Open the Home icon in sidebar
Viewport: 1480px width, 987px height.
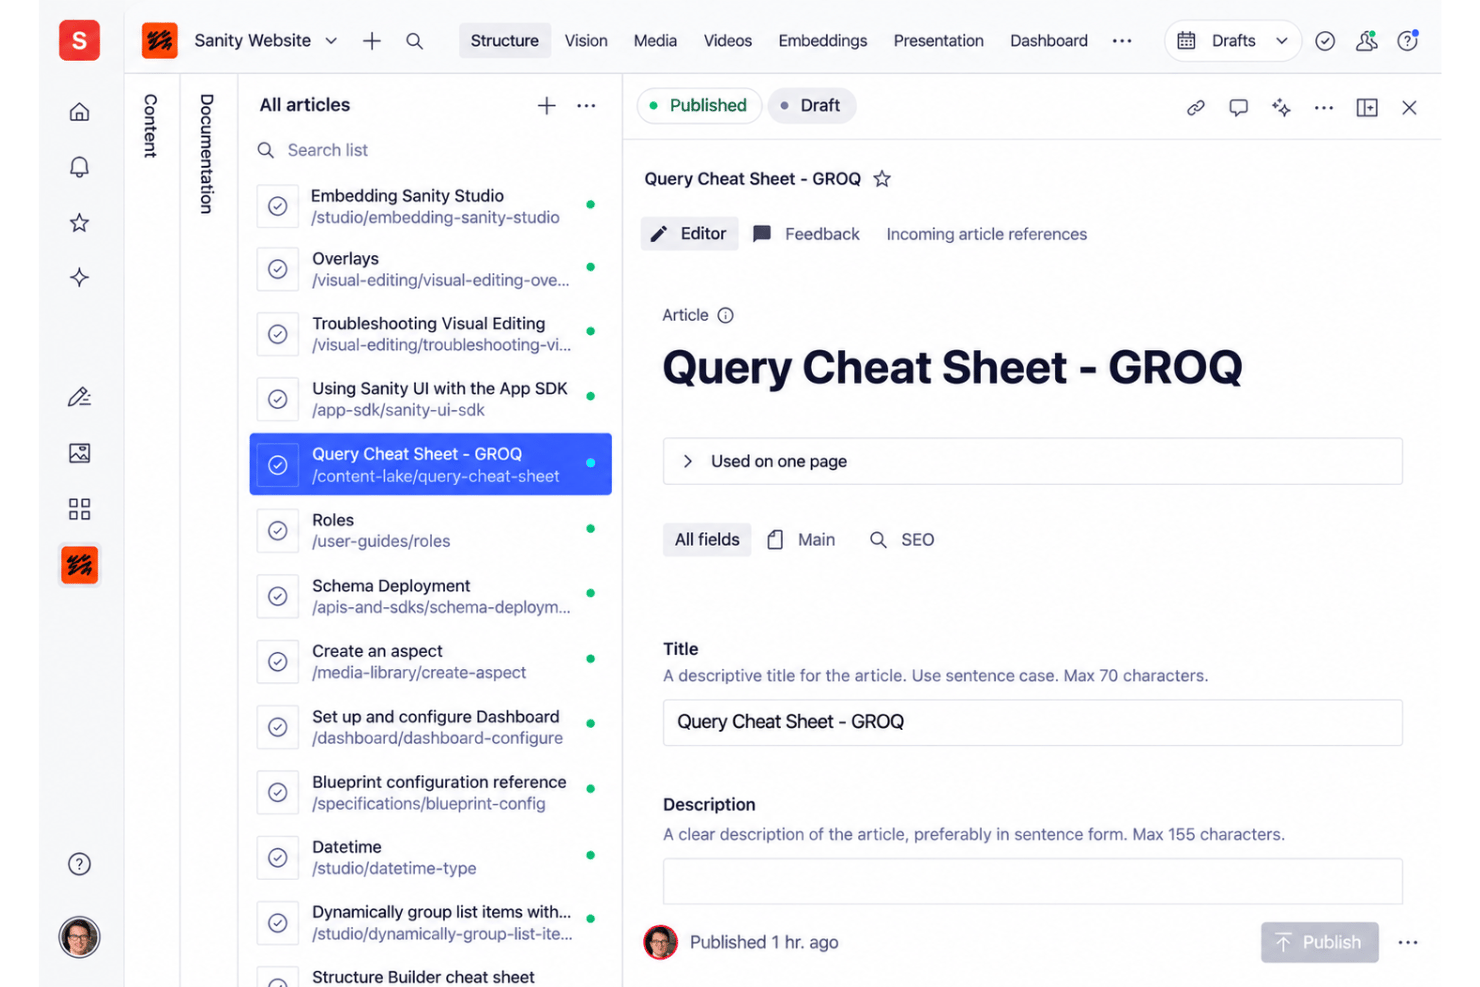[79, 112]
